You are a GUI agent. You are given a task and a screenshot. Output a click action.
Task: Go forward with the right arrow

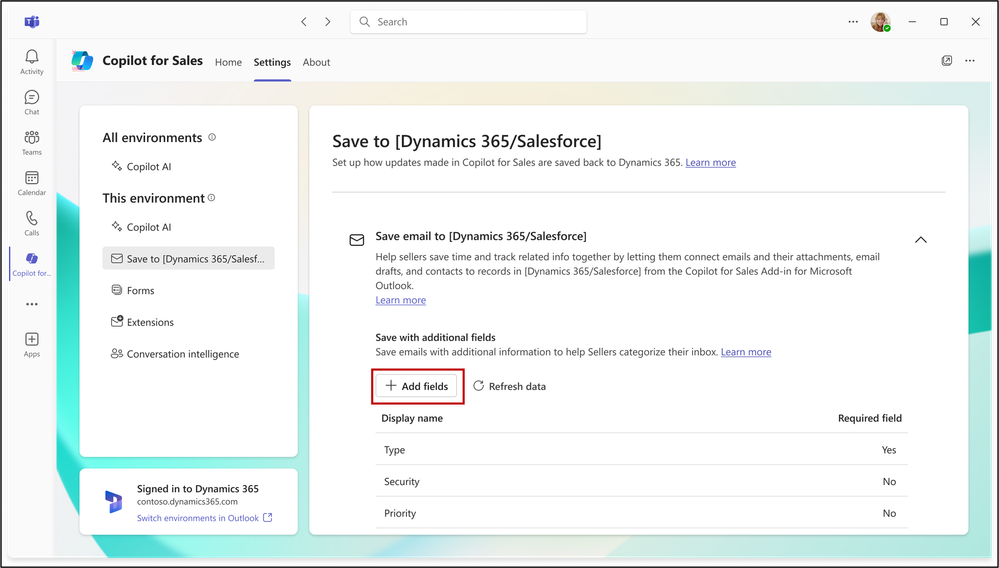(x=327, y=22)
